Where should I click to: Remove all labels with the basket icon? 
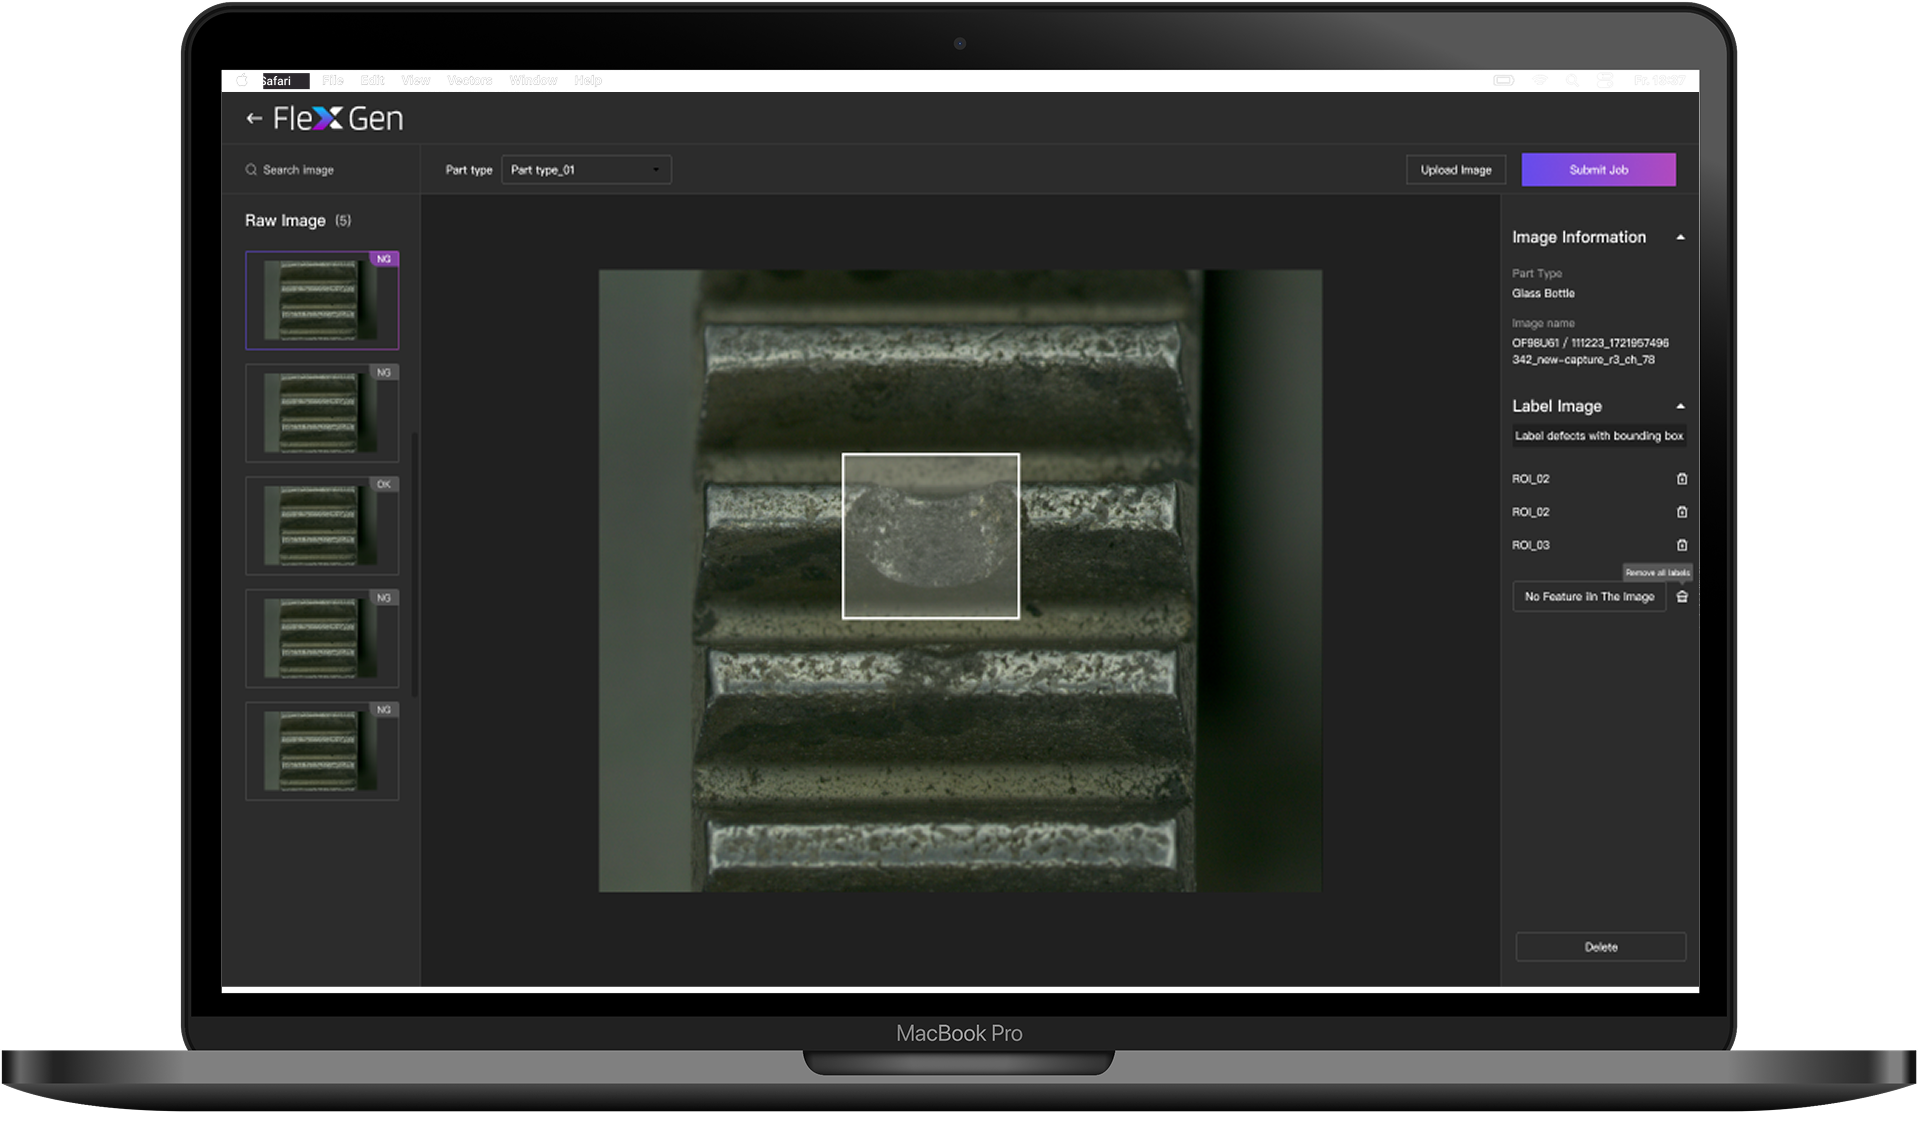tap(1682, 596)
